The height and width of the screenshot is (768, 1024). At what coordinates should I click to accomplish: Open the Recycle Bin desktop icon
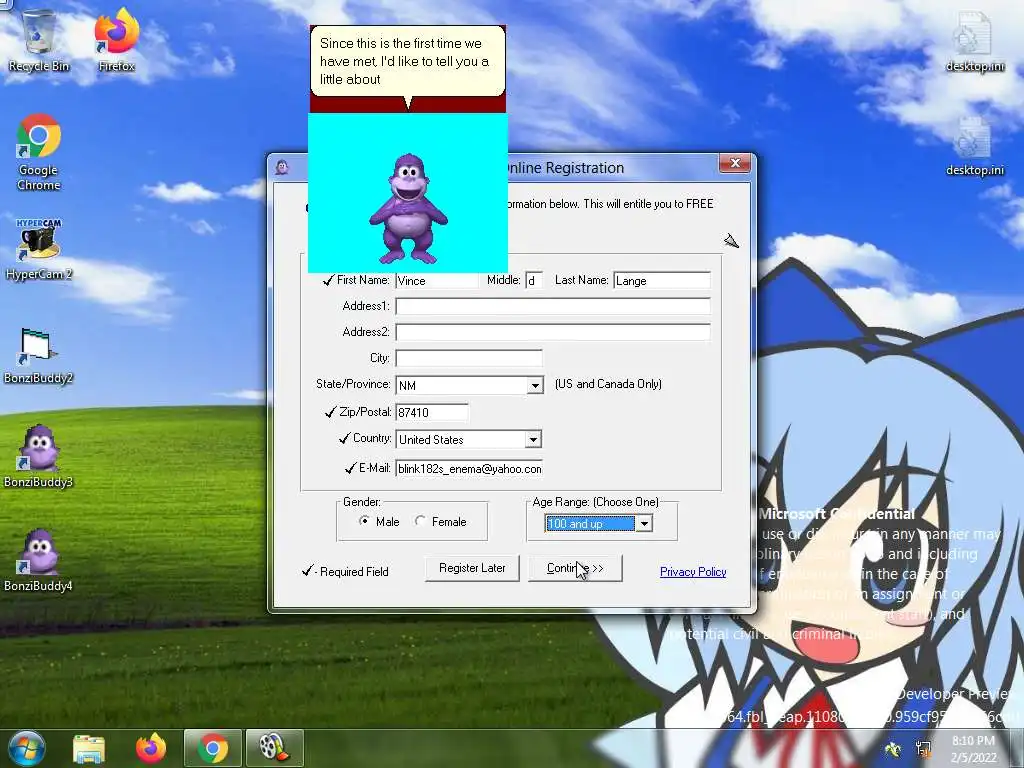pos(39,40)
